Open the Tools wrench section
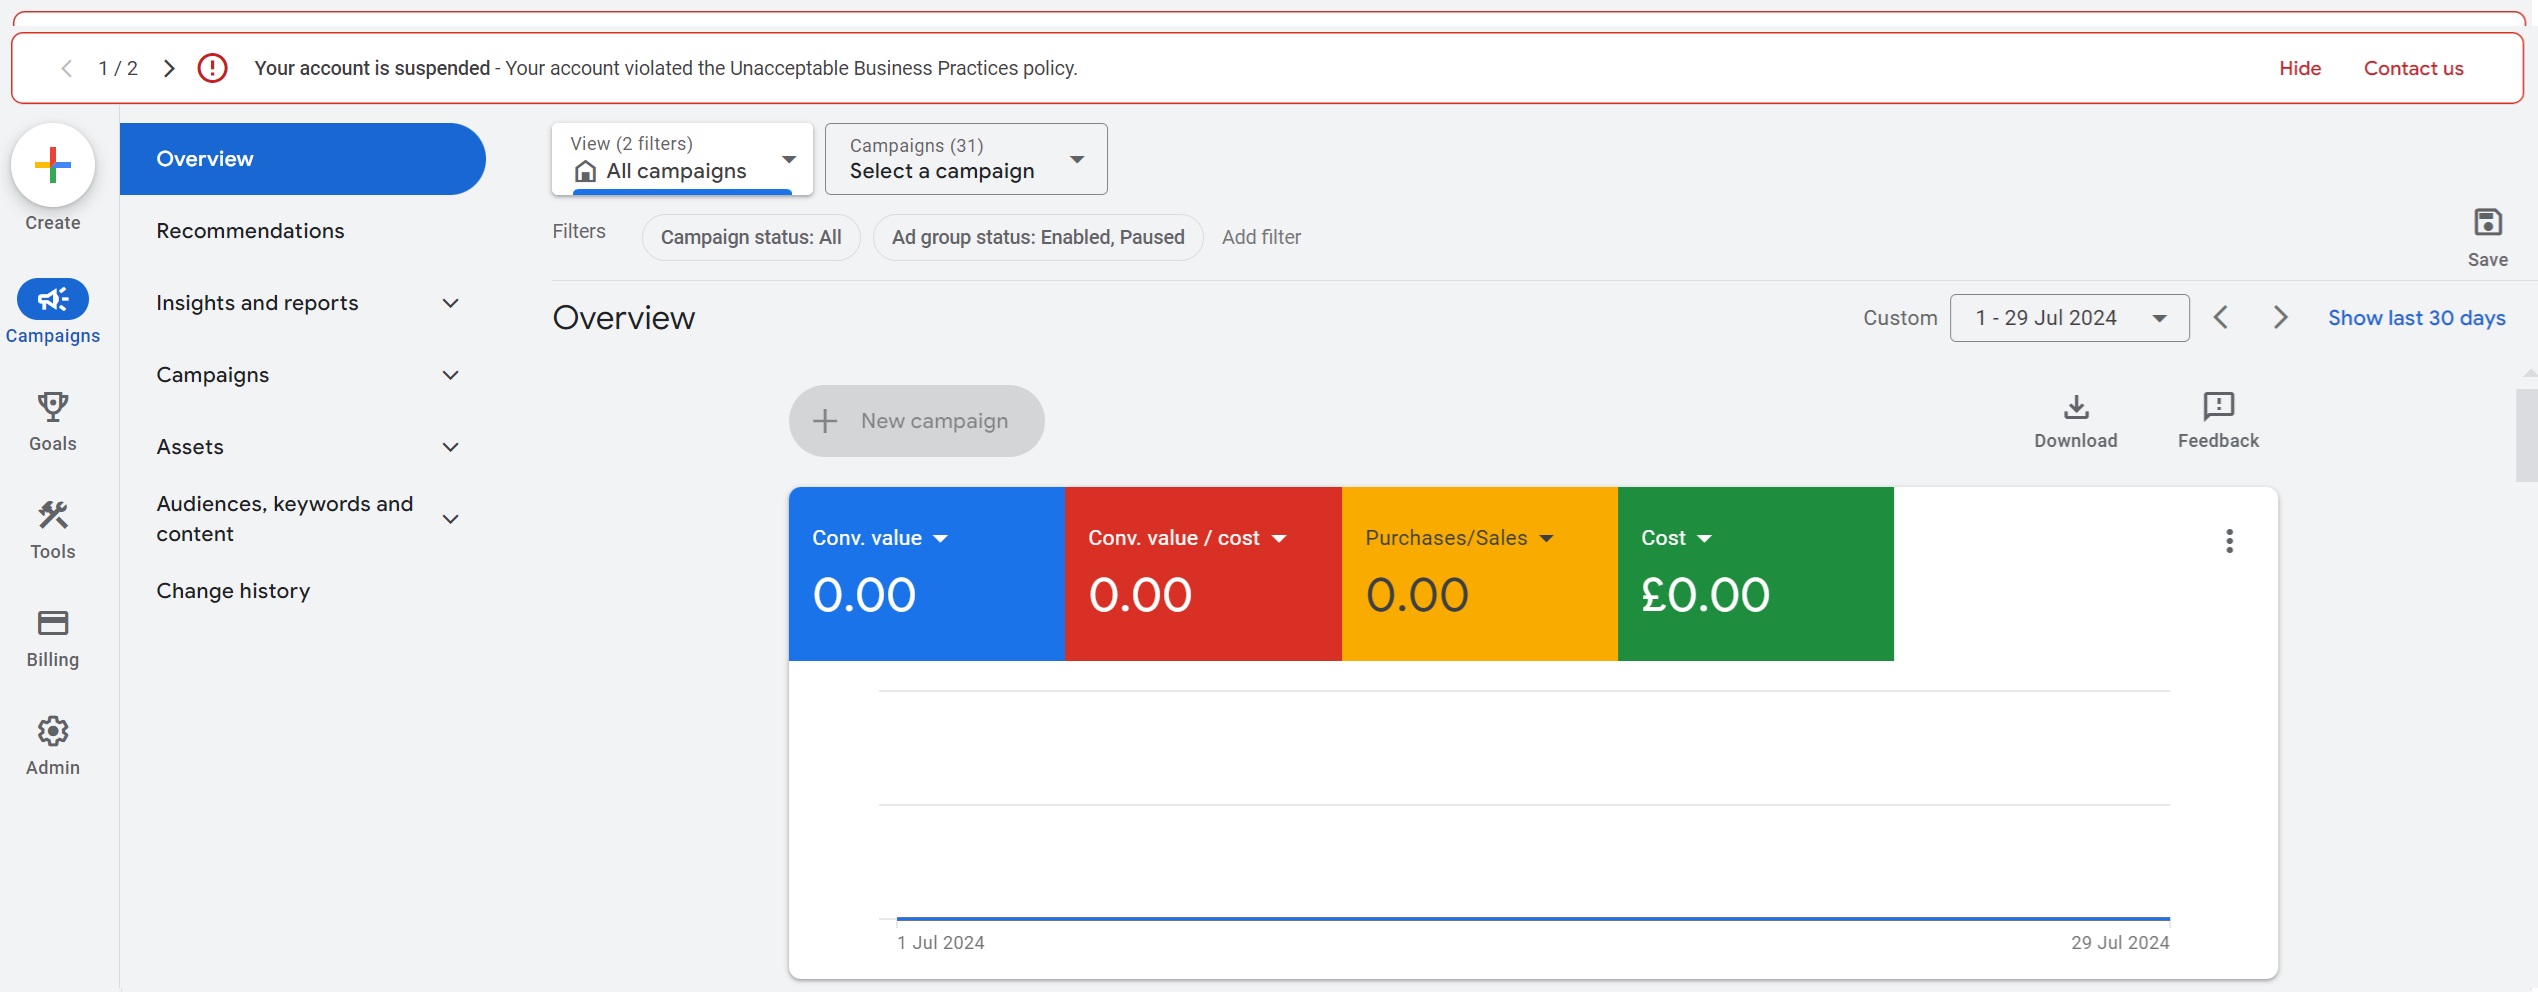 click(53, 530)
